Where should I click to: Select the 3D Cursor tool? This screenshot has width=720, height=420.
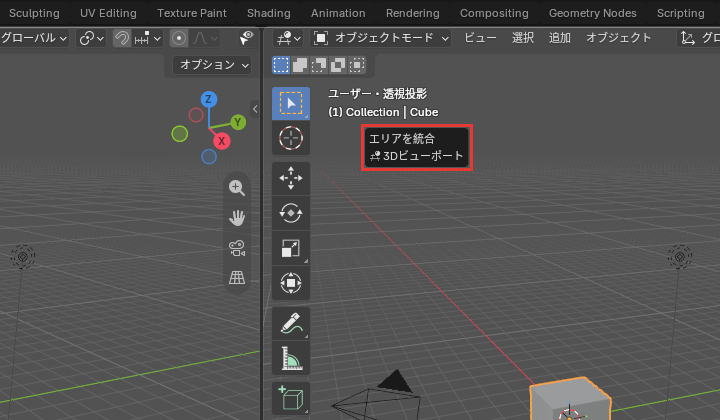(x=291, y=138)
